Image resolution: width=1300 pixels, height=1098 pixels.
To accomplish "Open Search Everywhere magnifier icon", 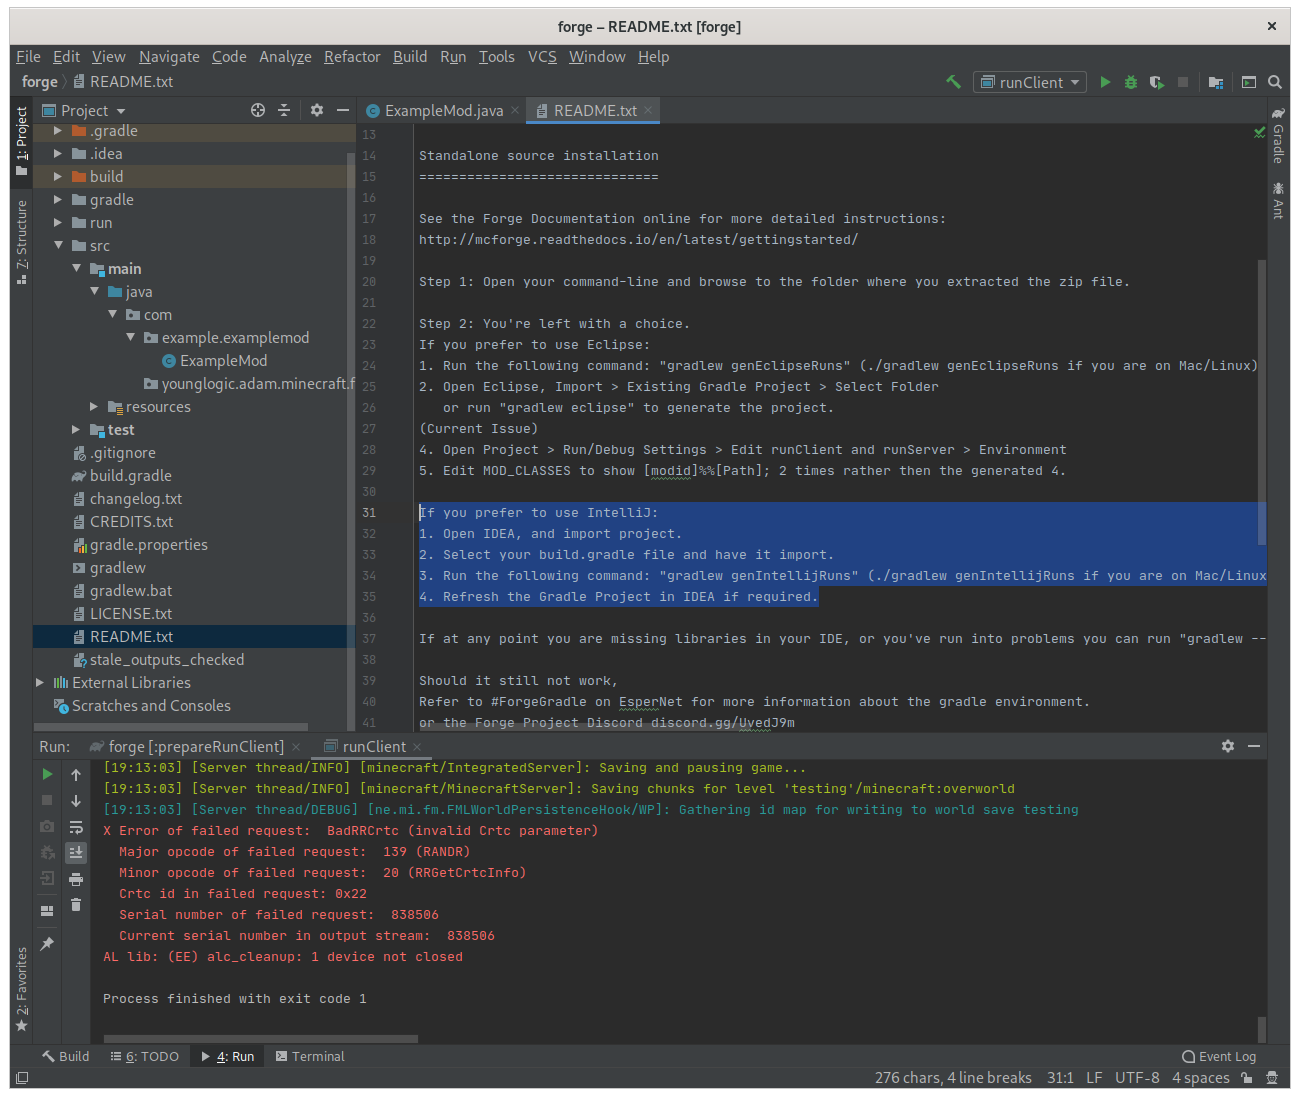I will (1275, 82).
